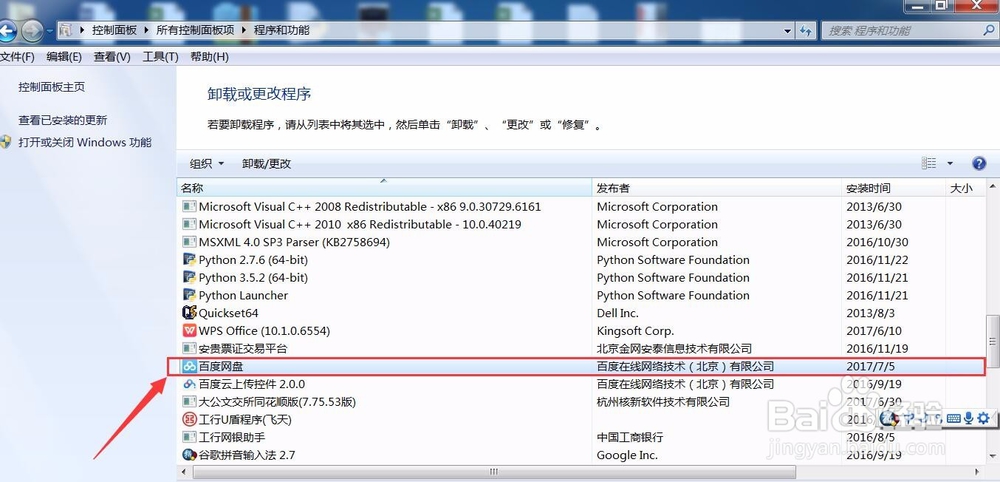Click the Python Launcher icon
Viewport: 1000px width, 482px height.
click(189, 295)
